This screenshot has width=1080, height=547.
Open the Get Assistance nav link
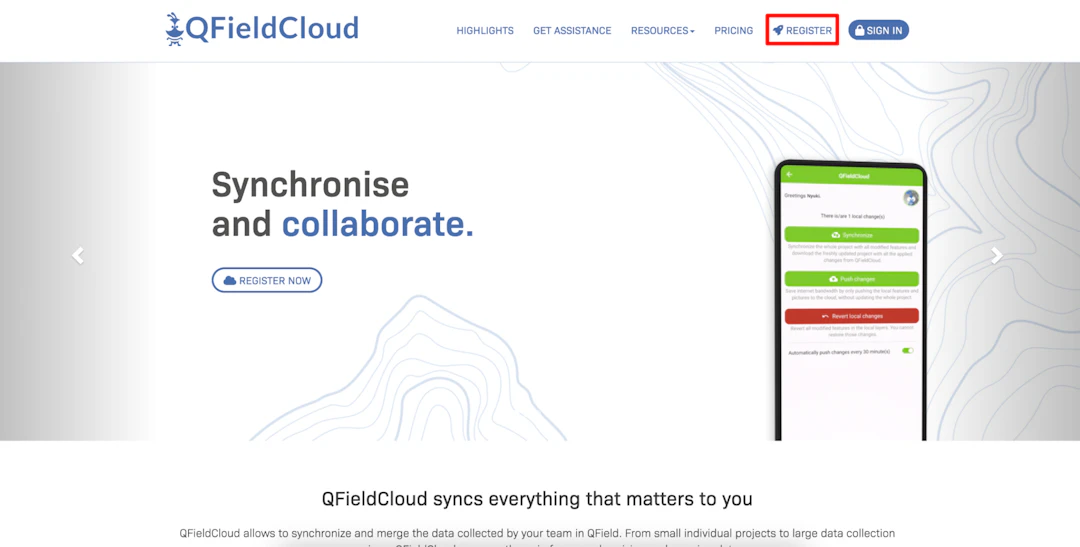coord(572,30)
